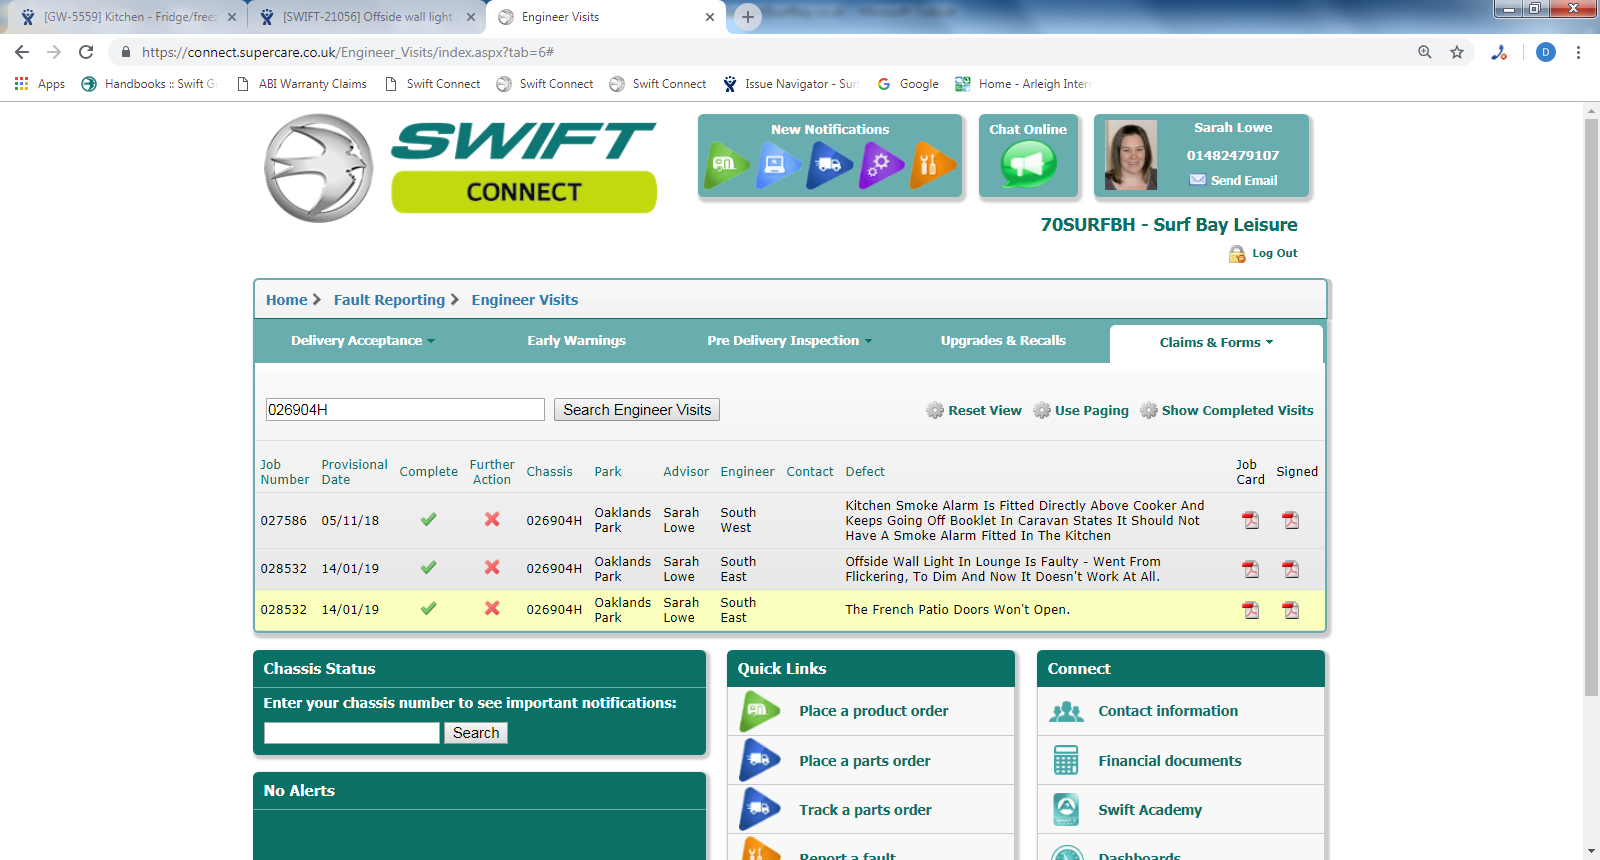Click job number 027586 in the table
This screenshot has width=1600, height=860.
284,521
